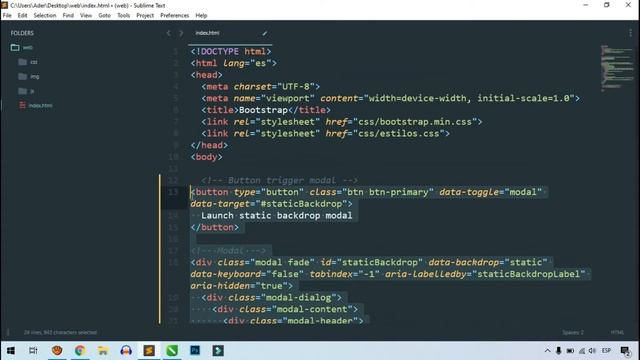Image resolution: width=640 pixels, height=360 pixels.
Task: Open the Selection menu
Action: [44, 16]
